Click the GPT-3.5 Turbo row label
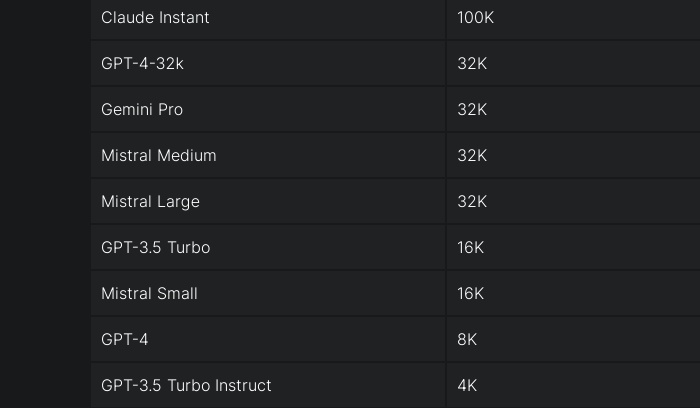 tap(155, 248)
